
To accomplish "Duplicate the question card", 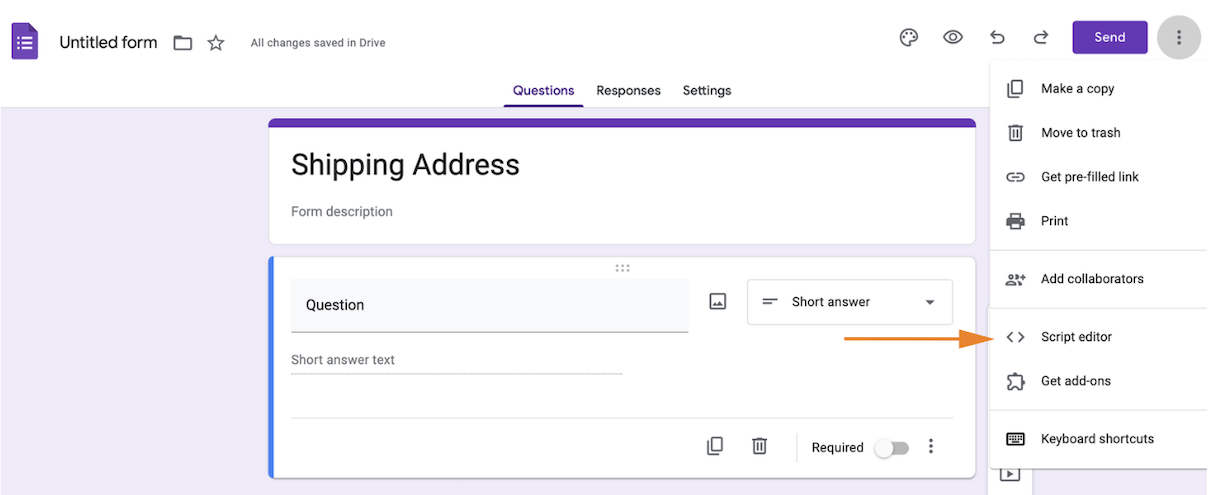I will [715, 447].
